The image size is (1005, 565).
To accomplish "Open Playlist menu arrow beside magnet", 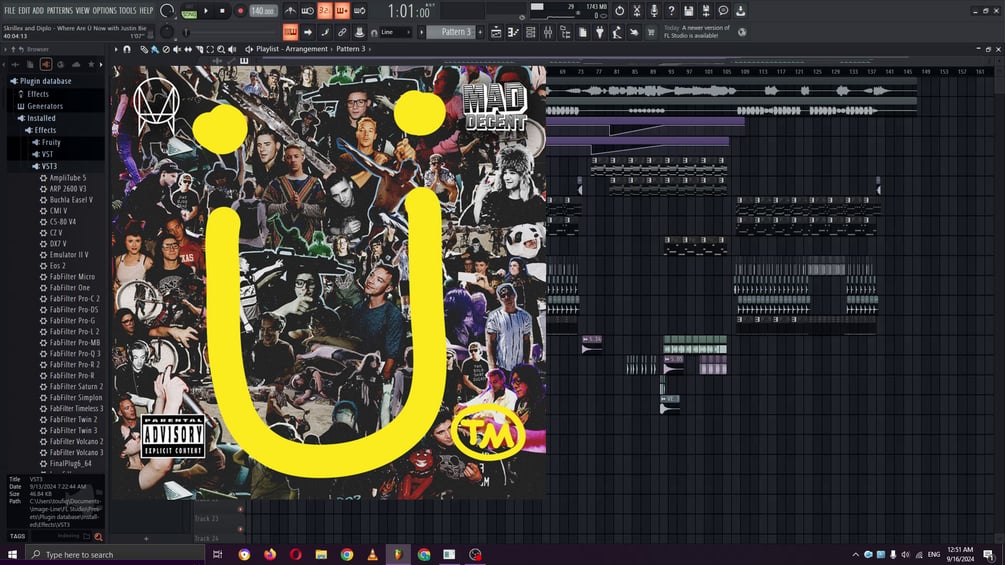I will [116, 49].
